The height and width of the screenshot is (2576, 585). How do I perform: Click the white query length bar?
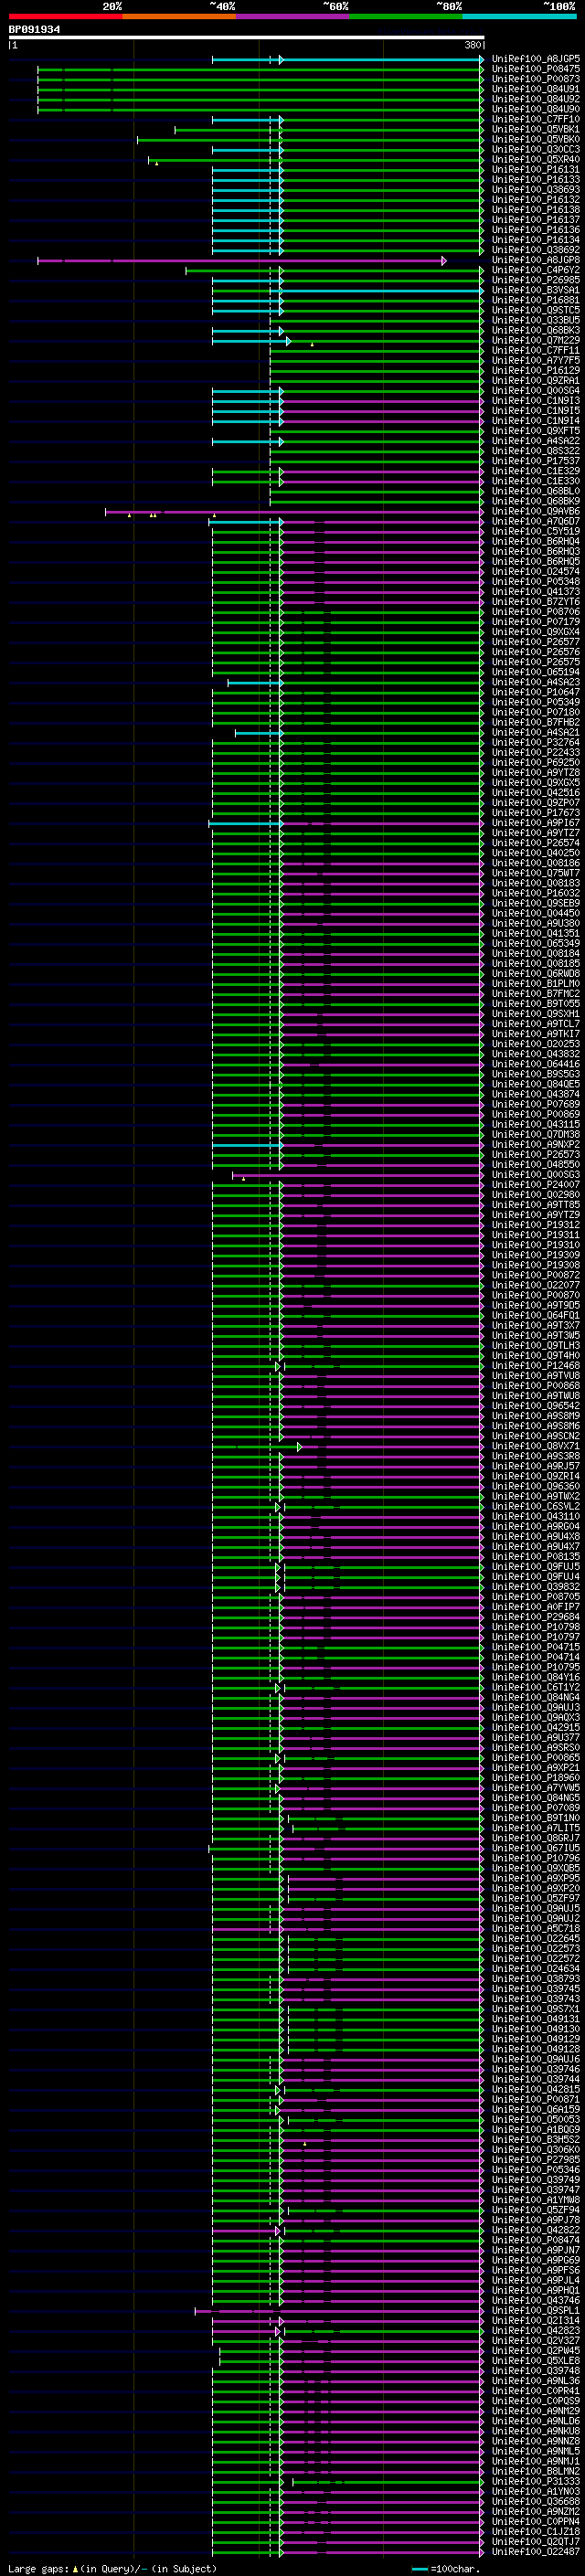coord(246,37)
